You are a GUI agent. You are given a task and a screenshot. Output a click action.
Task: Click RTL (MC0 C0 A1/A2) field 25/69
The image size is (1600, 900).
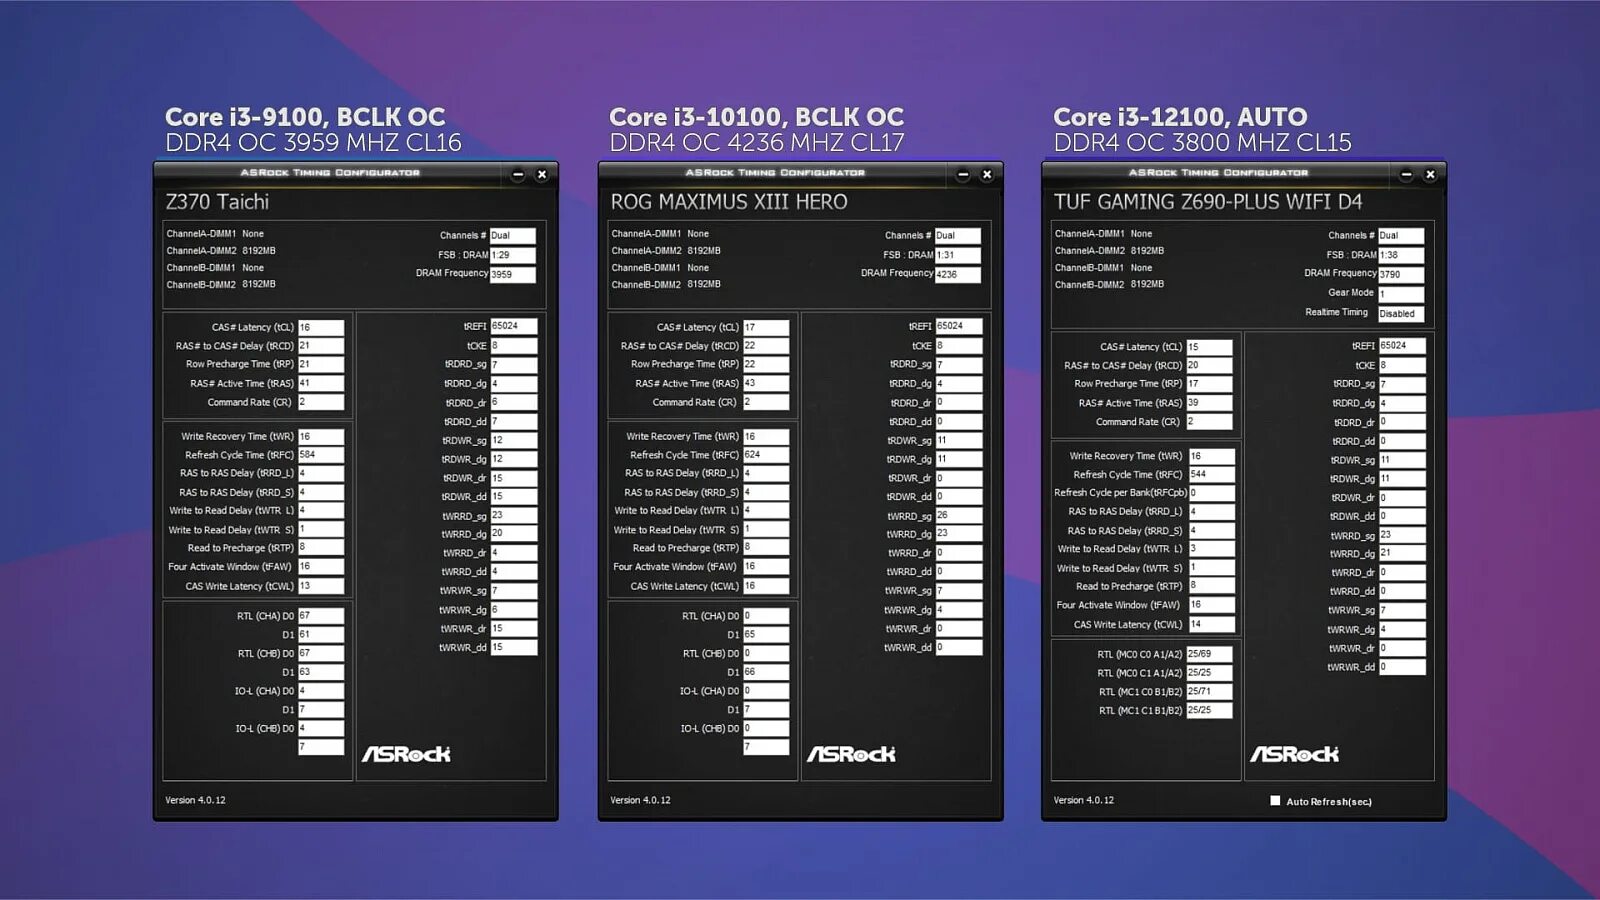click(x=1210, y=654)
